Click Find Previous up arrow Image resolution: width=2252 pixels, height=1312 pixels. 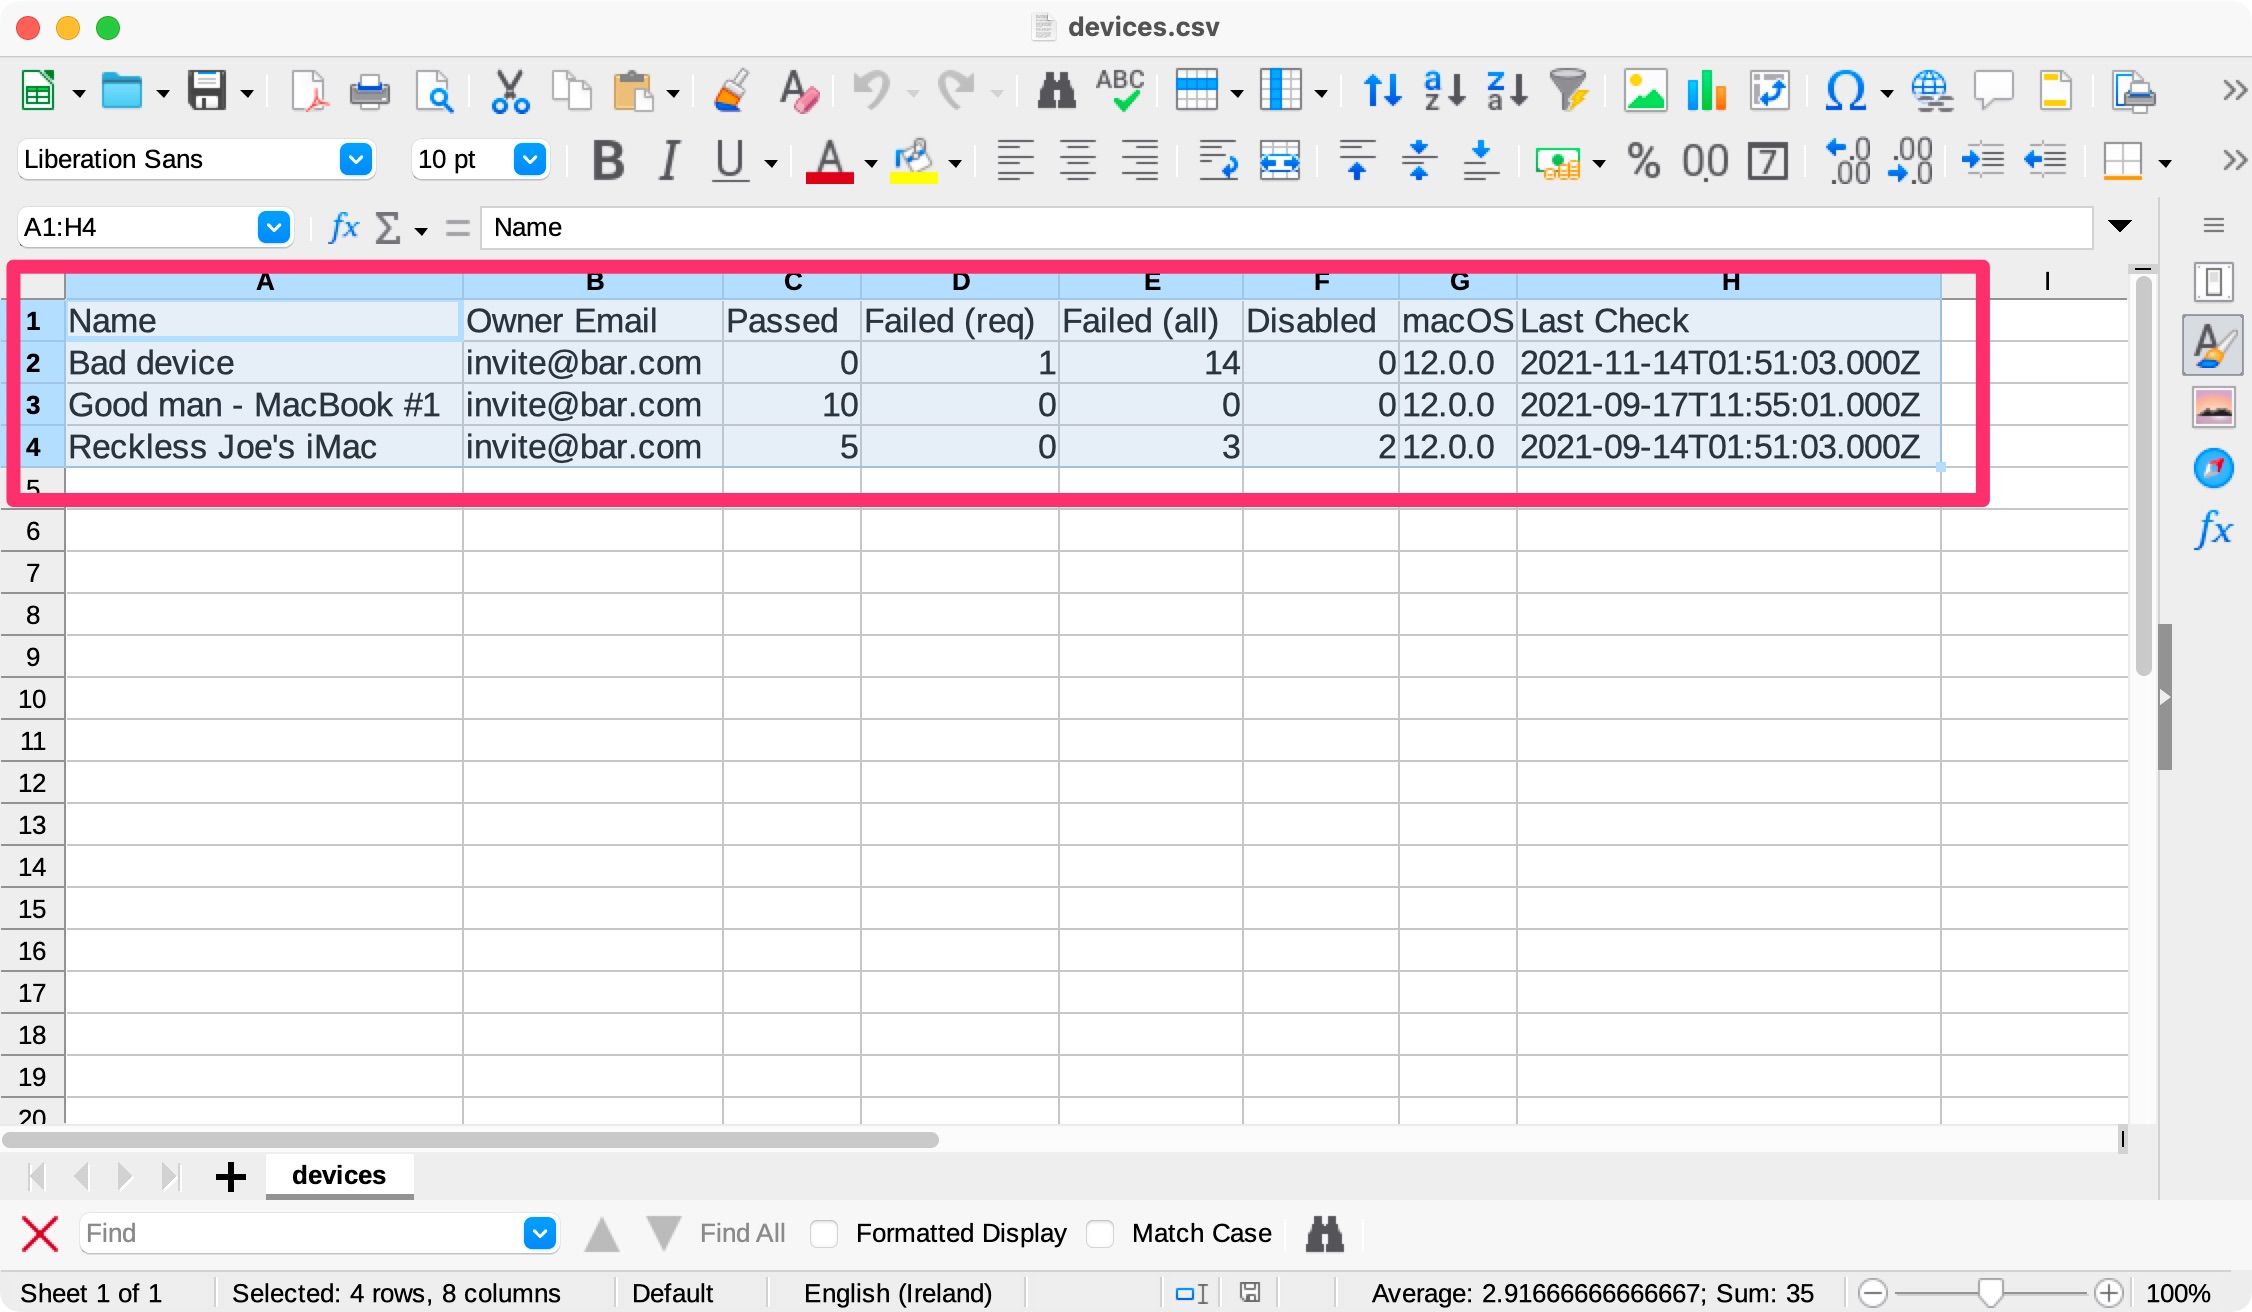pos(602,1234)
